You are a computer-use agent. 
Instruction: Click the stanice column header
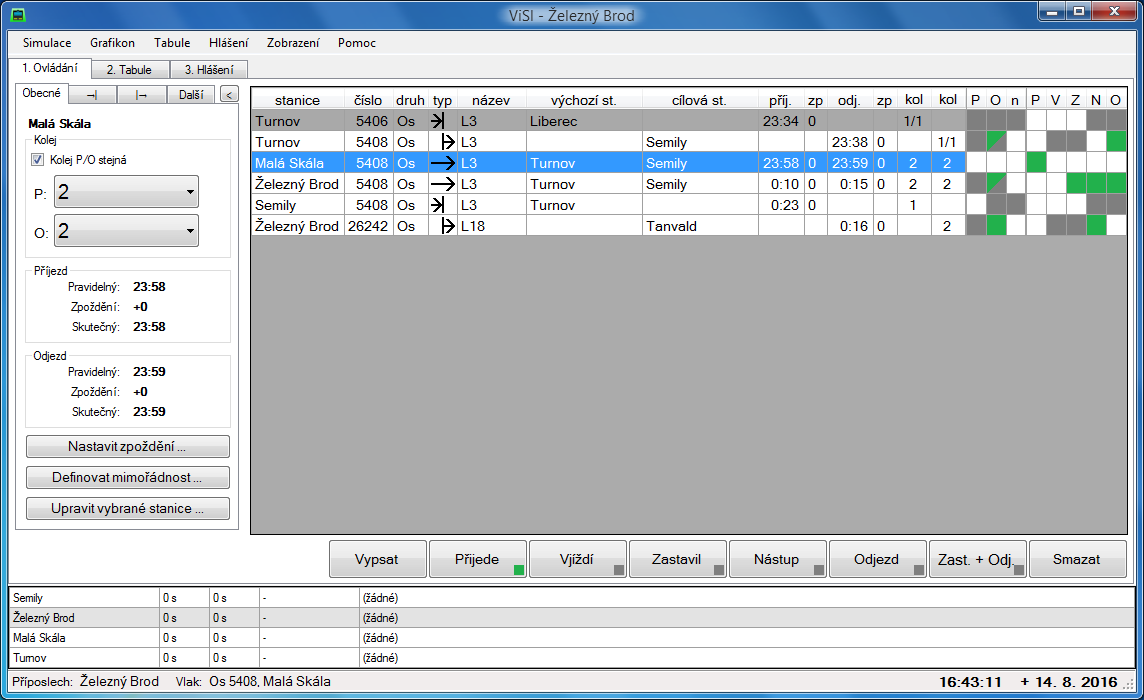click(x=298, y=100)
